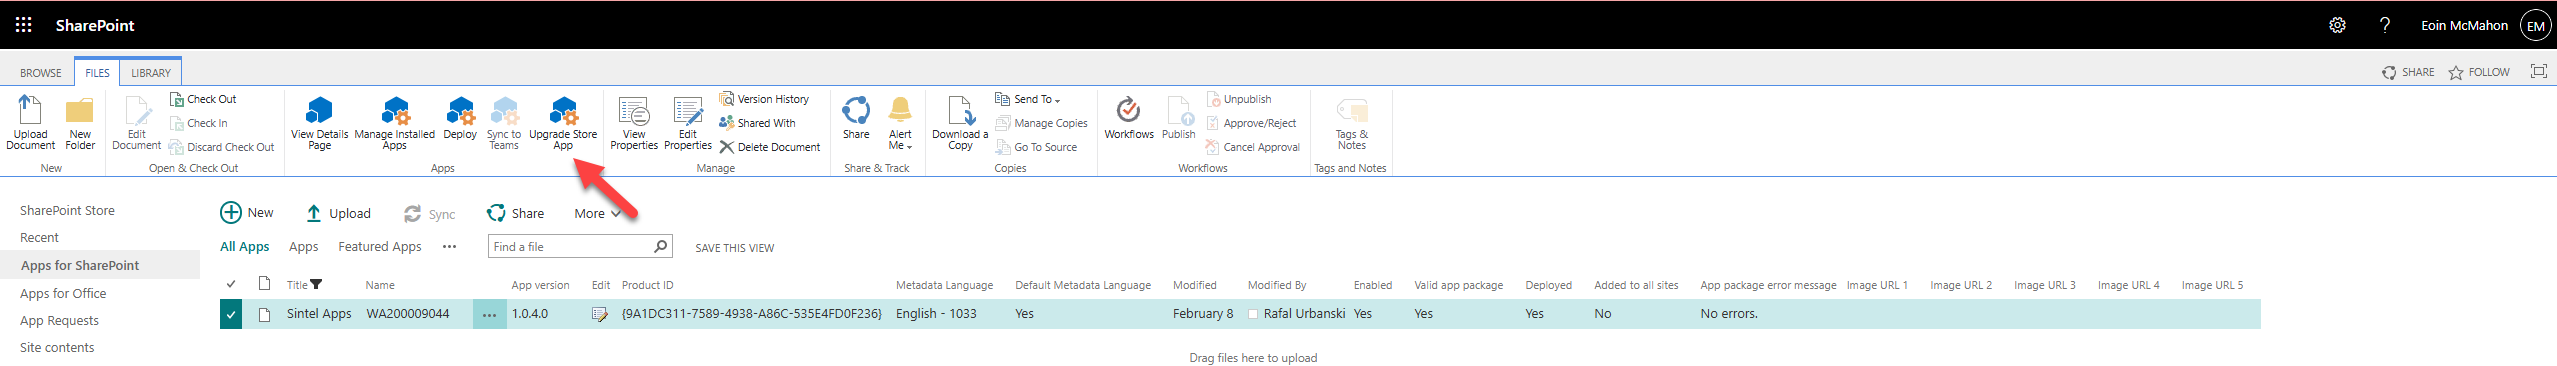2557x366 pixels.
Task: Sort by the App version column header
Action: pos(540,285)
